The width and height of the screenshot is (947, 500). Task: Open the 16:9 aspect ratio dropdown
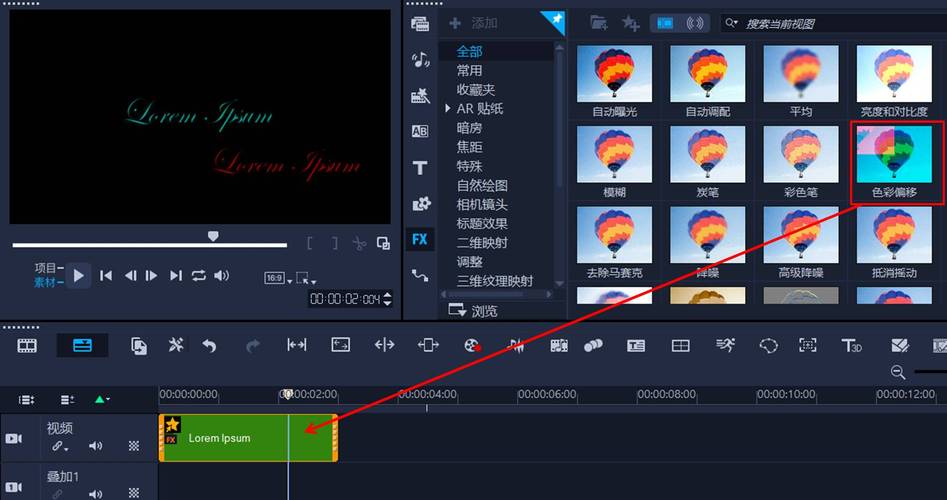coord(278,278)
